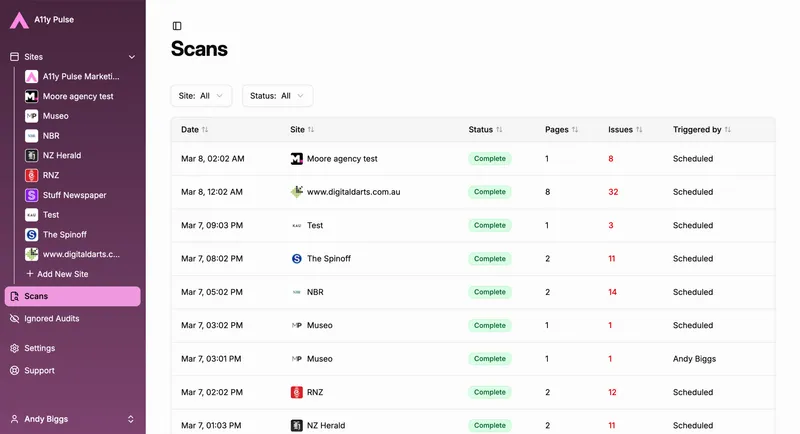Open Support in sidebar
This screenshot has width=800, height=434.
72,371
